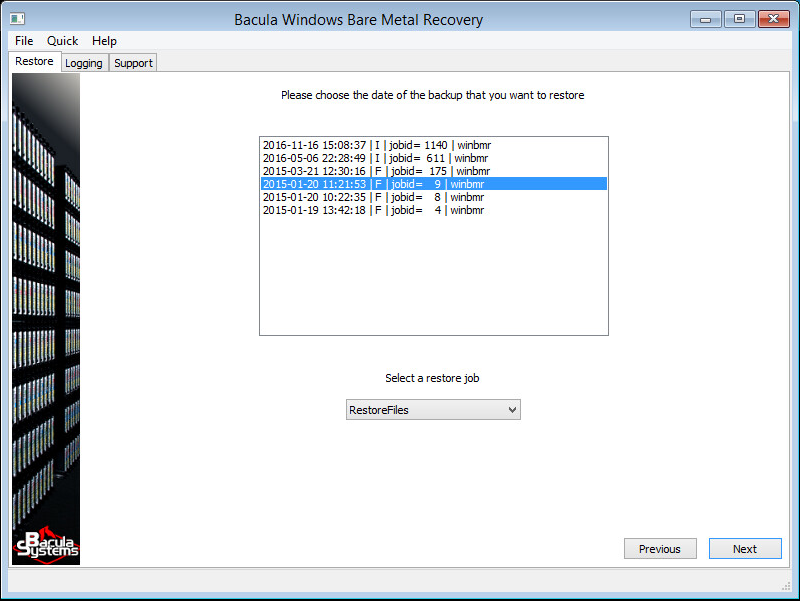
Task: Click the application icon in title bar
Action: 17,19
